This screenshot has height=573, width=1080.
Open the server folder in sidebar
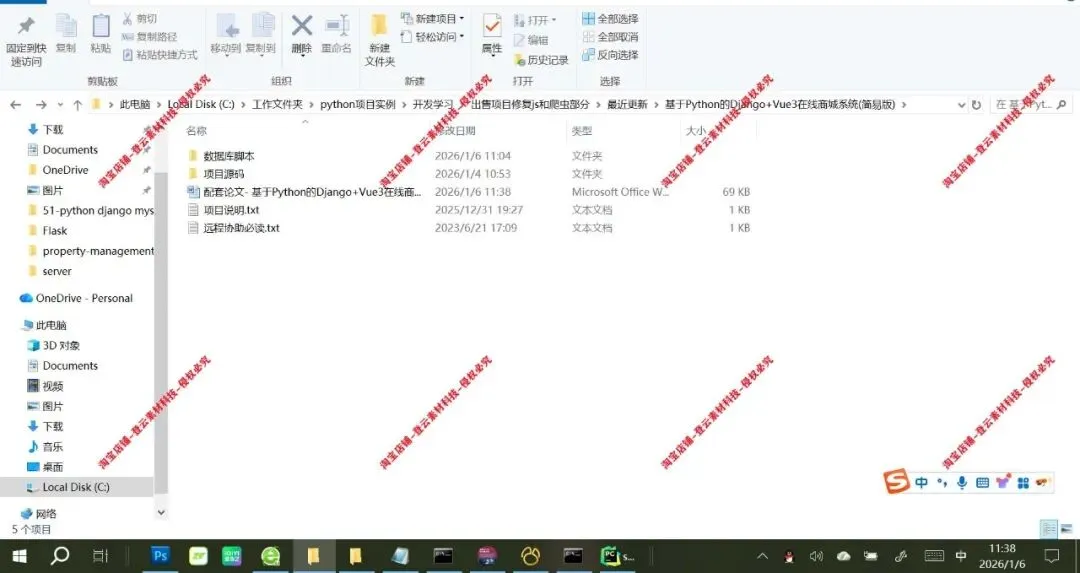[56, 271]
